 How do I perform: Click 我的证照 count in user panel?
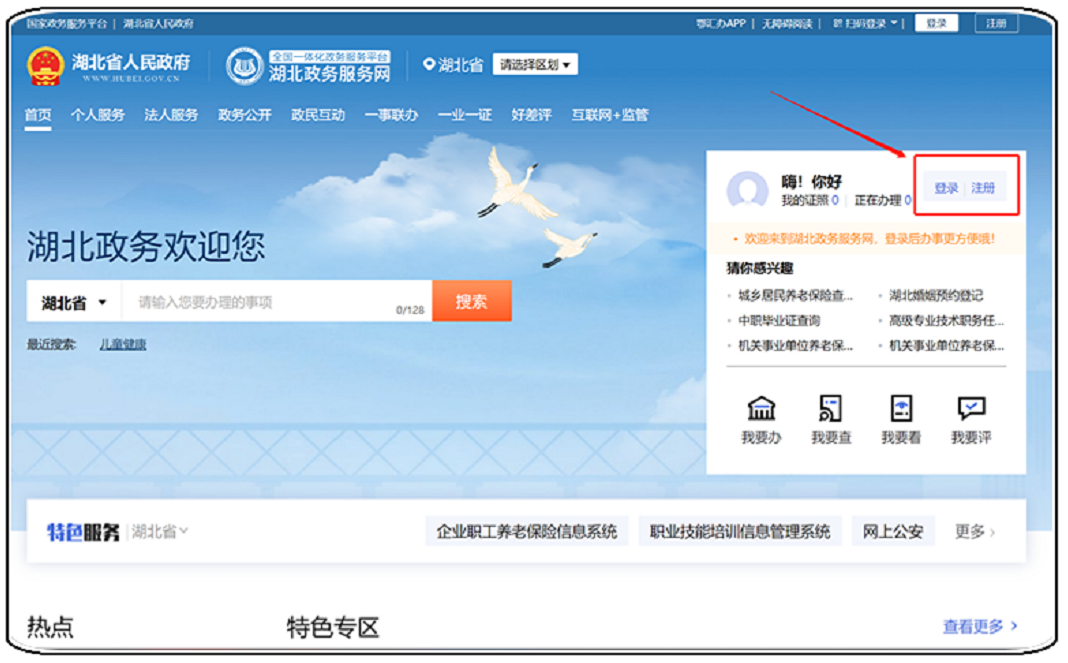coord(810,200)
